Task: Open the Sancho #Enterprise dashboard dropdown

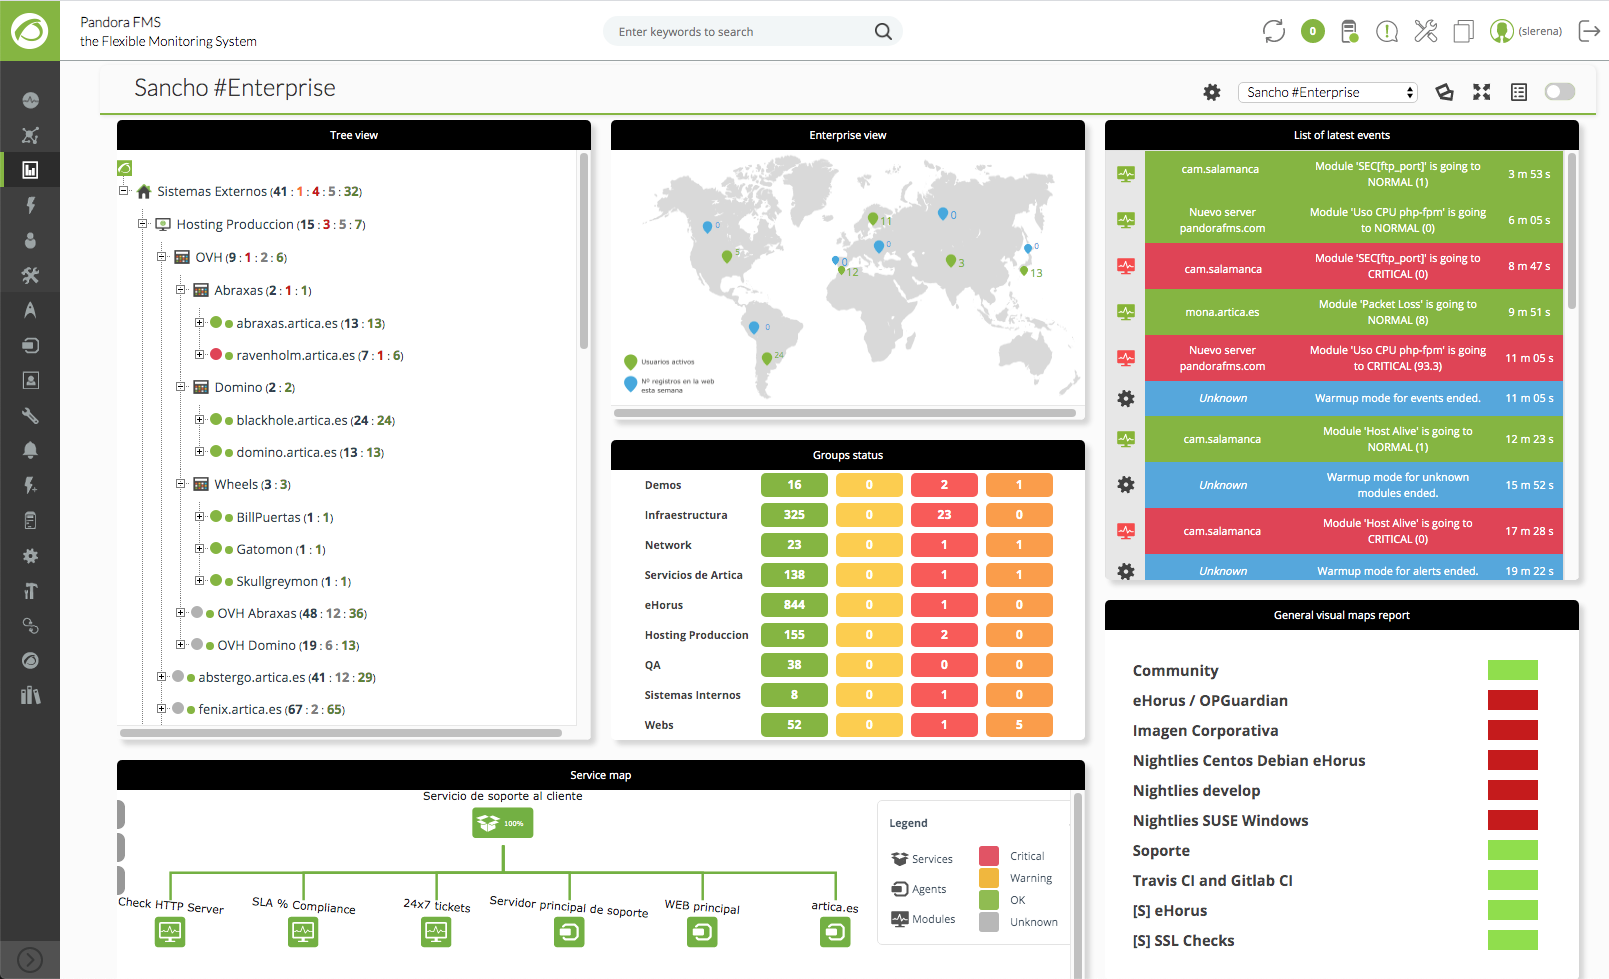Action: tap(1328, 92)
